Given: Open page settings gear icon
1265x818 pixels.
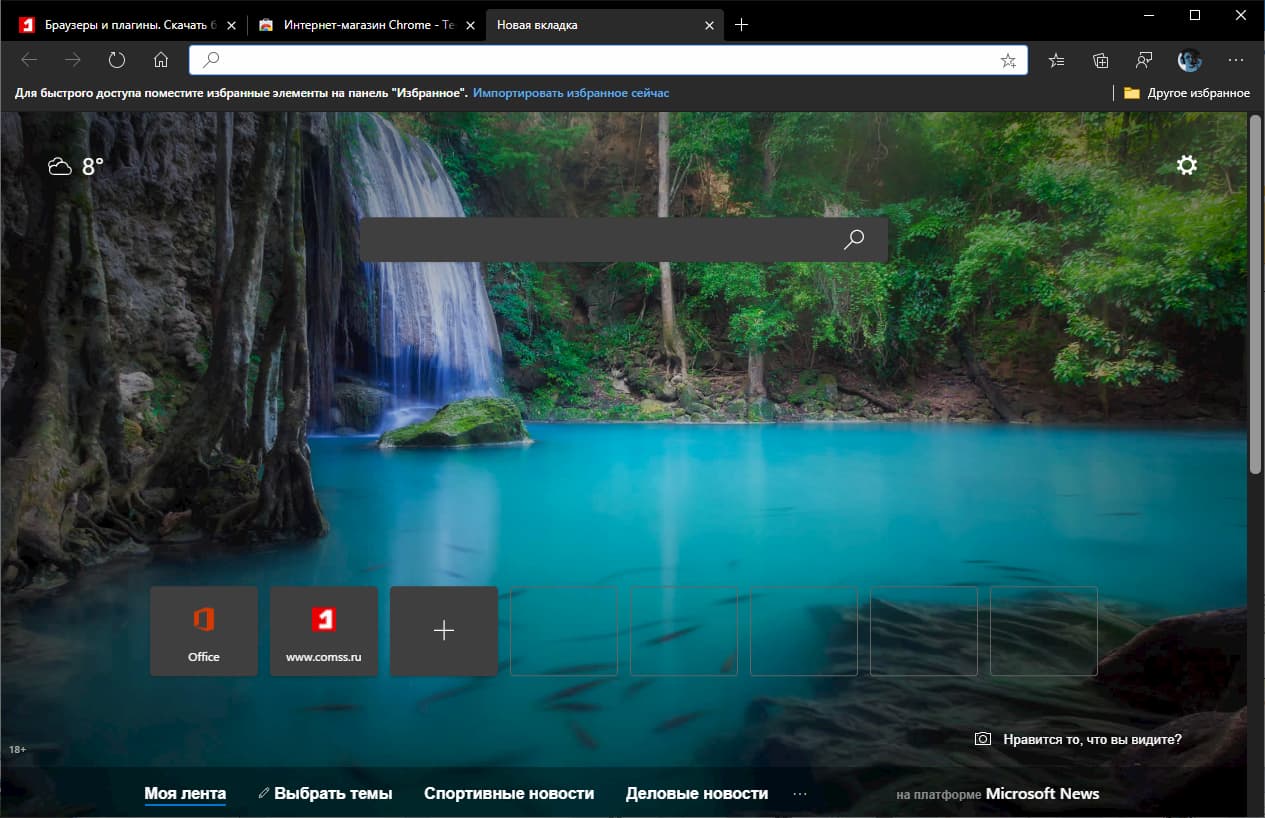Looking at the screenshot, I should pos(1187,165).
